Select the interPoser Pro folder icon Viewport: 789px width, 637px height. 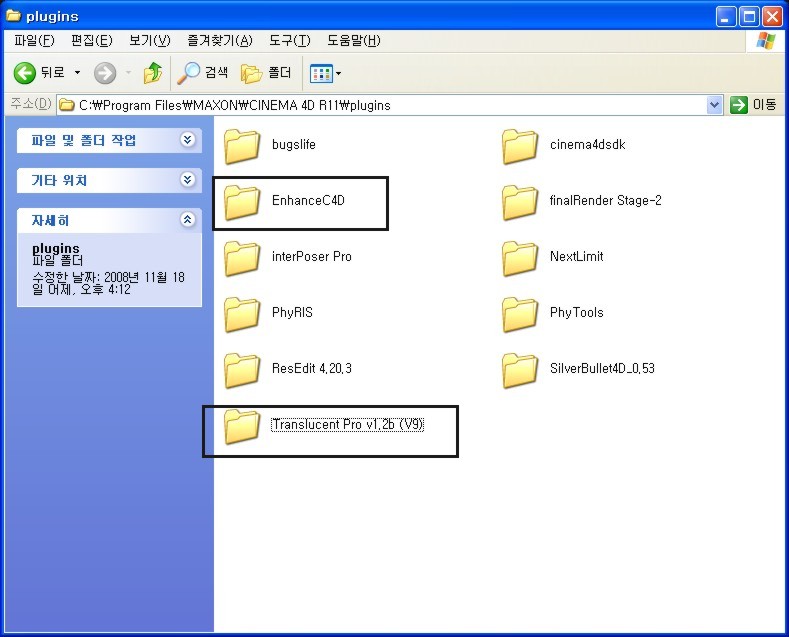click(242, 258)
